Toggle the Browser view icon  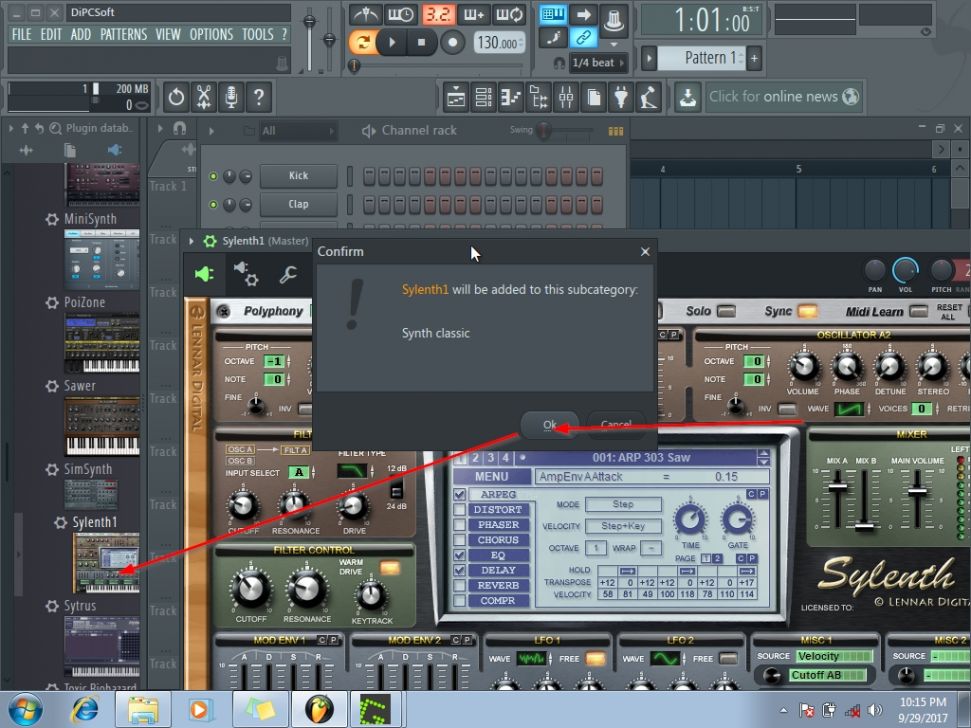pyautogui.click(x=538, y=97)
